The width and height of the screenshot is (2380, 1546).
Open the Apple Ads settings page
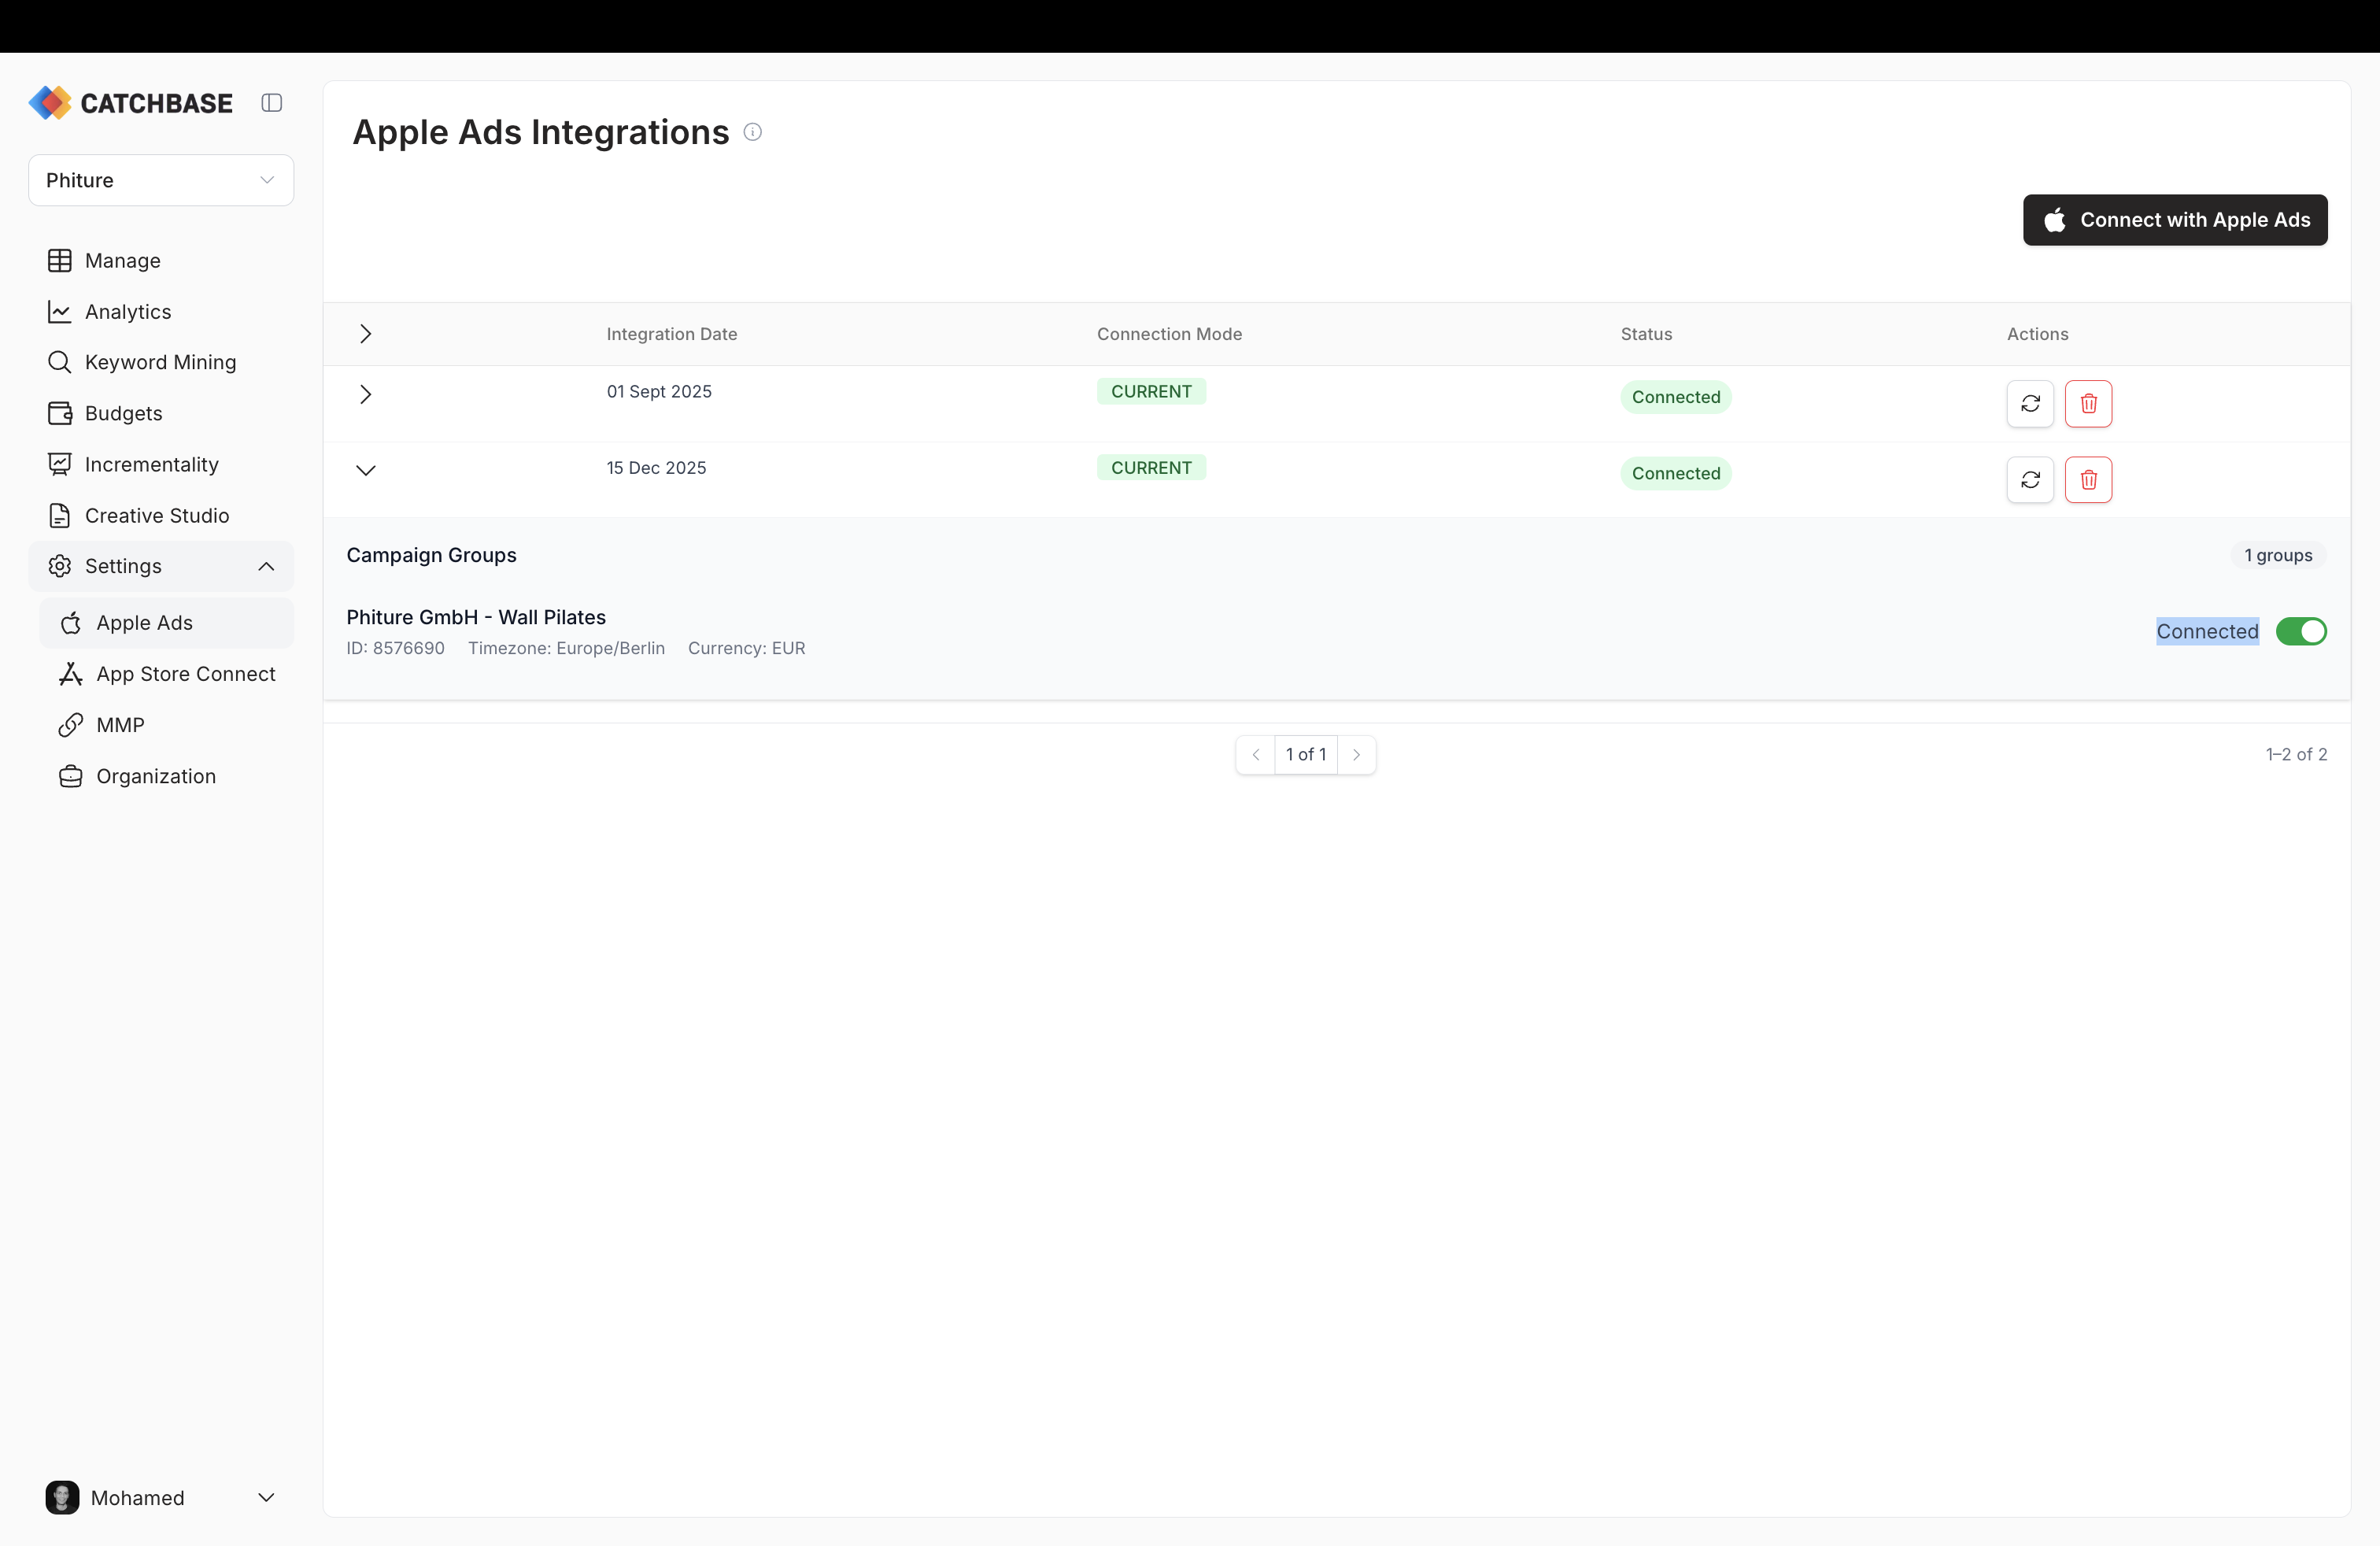tap(144, 622)
